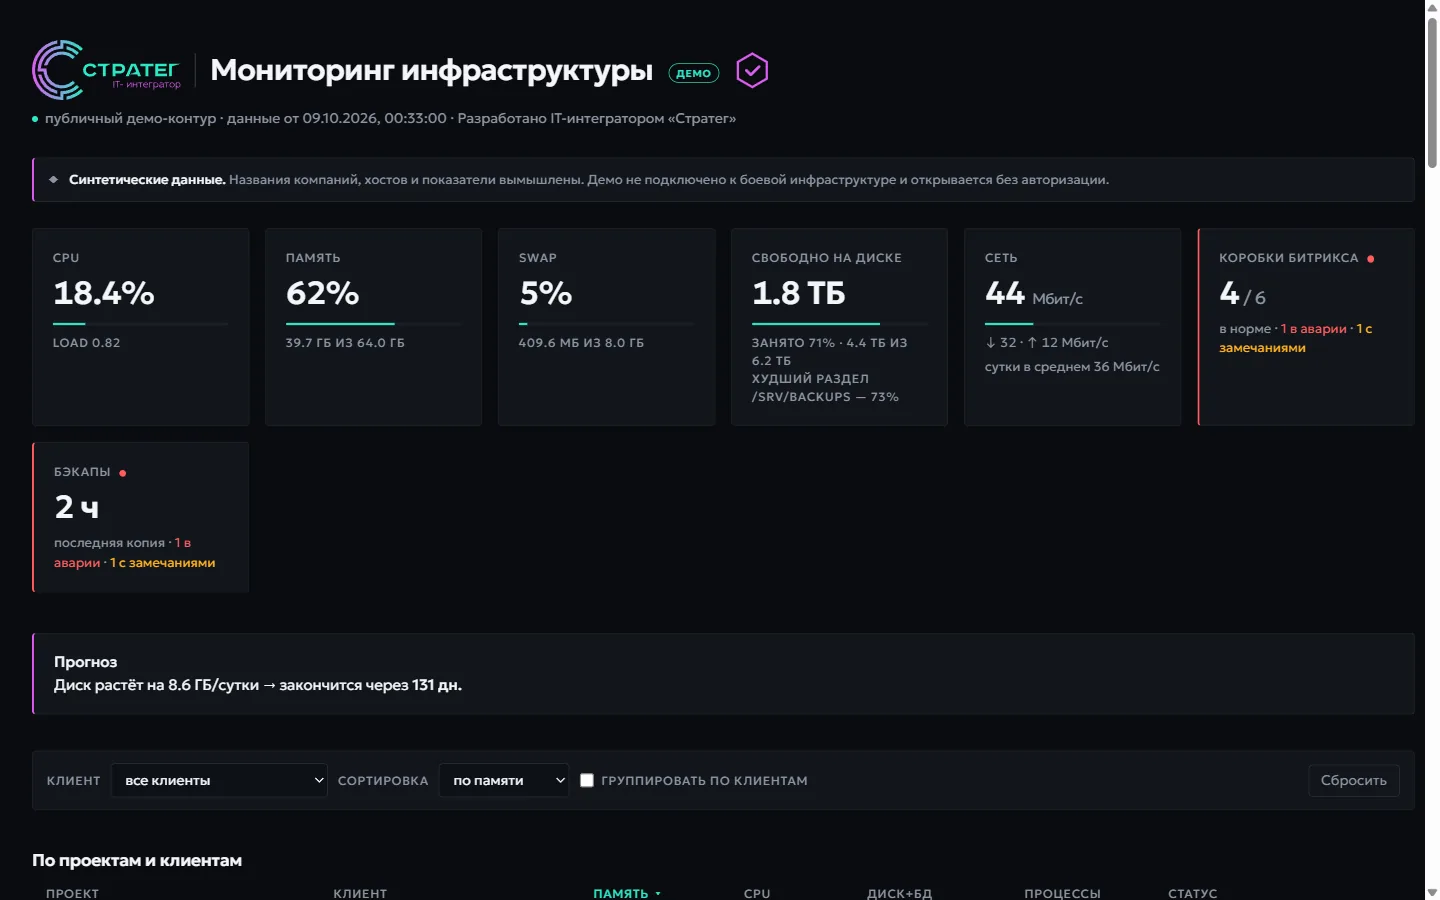Click the page vertical scrollbar thumb

click(1432, 92)
